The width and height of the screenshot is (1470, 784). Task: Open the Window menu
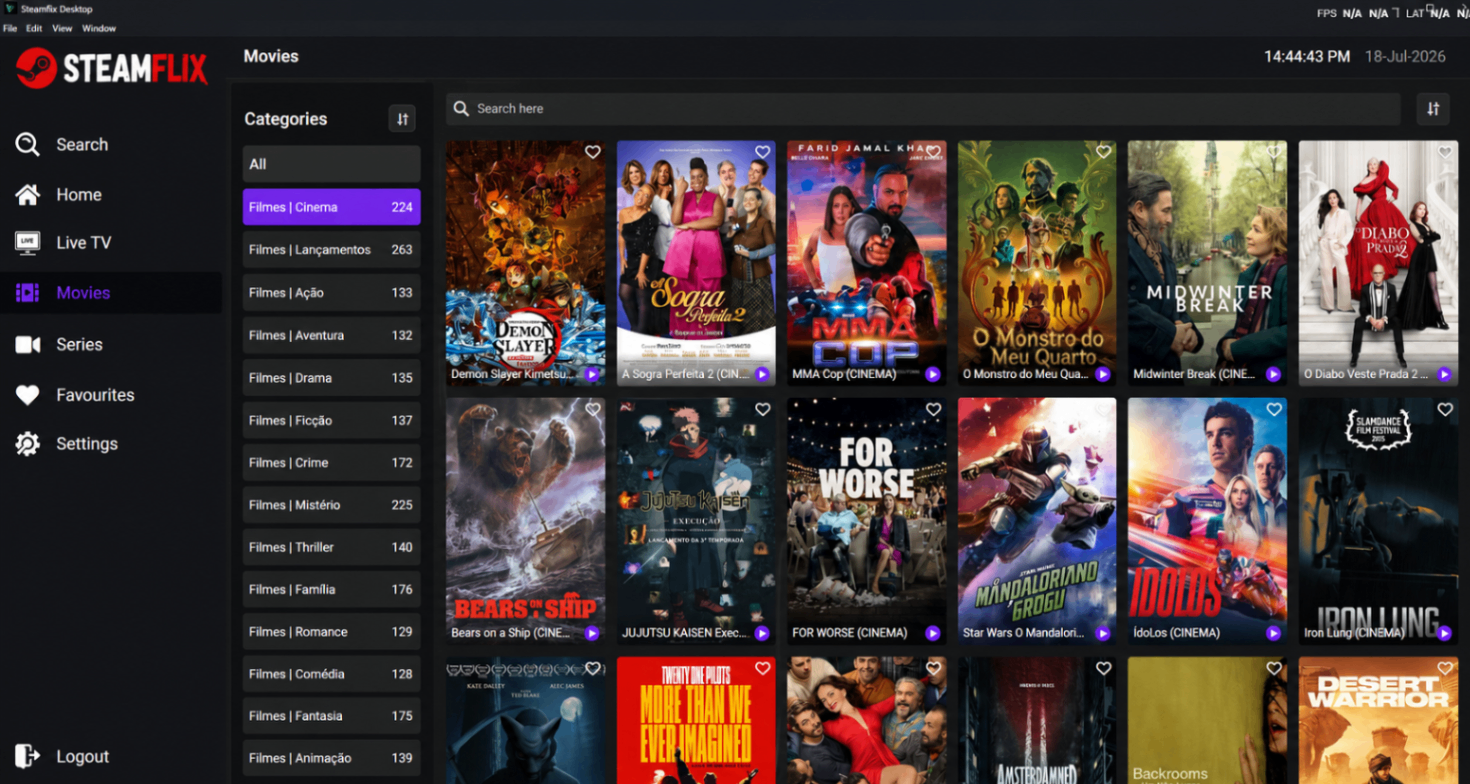[99, 29]
